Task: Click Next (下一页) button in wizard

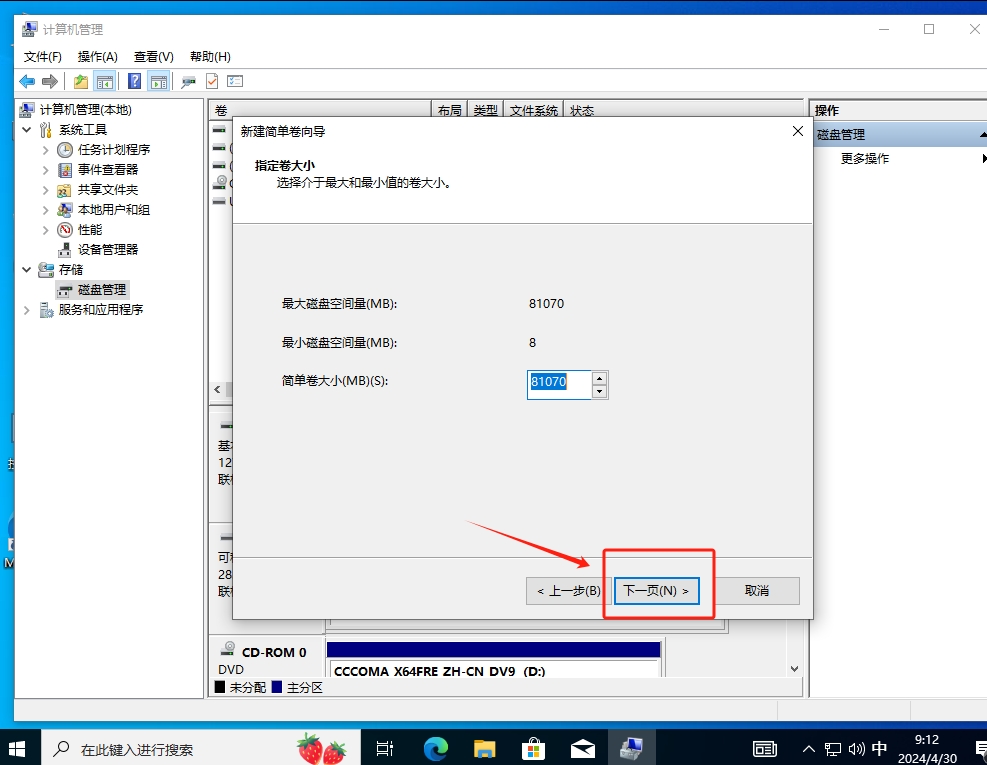Action: [x=657, y=591]
